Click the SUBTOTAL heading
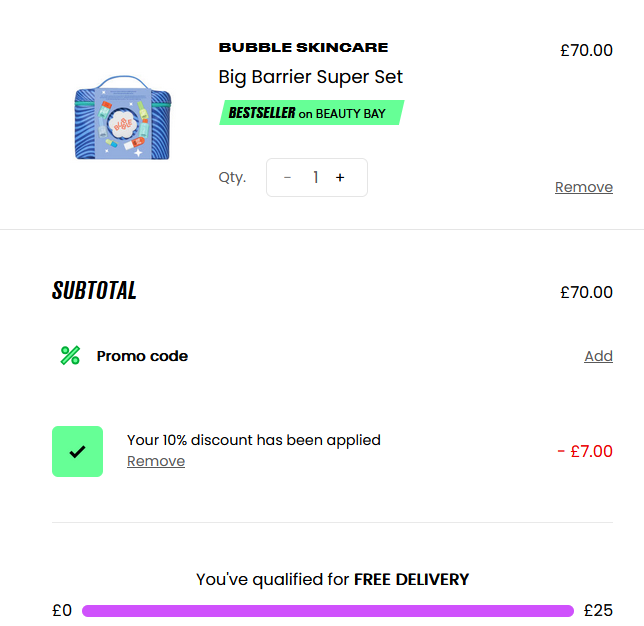 point(94,291)
